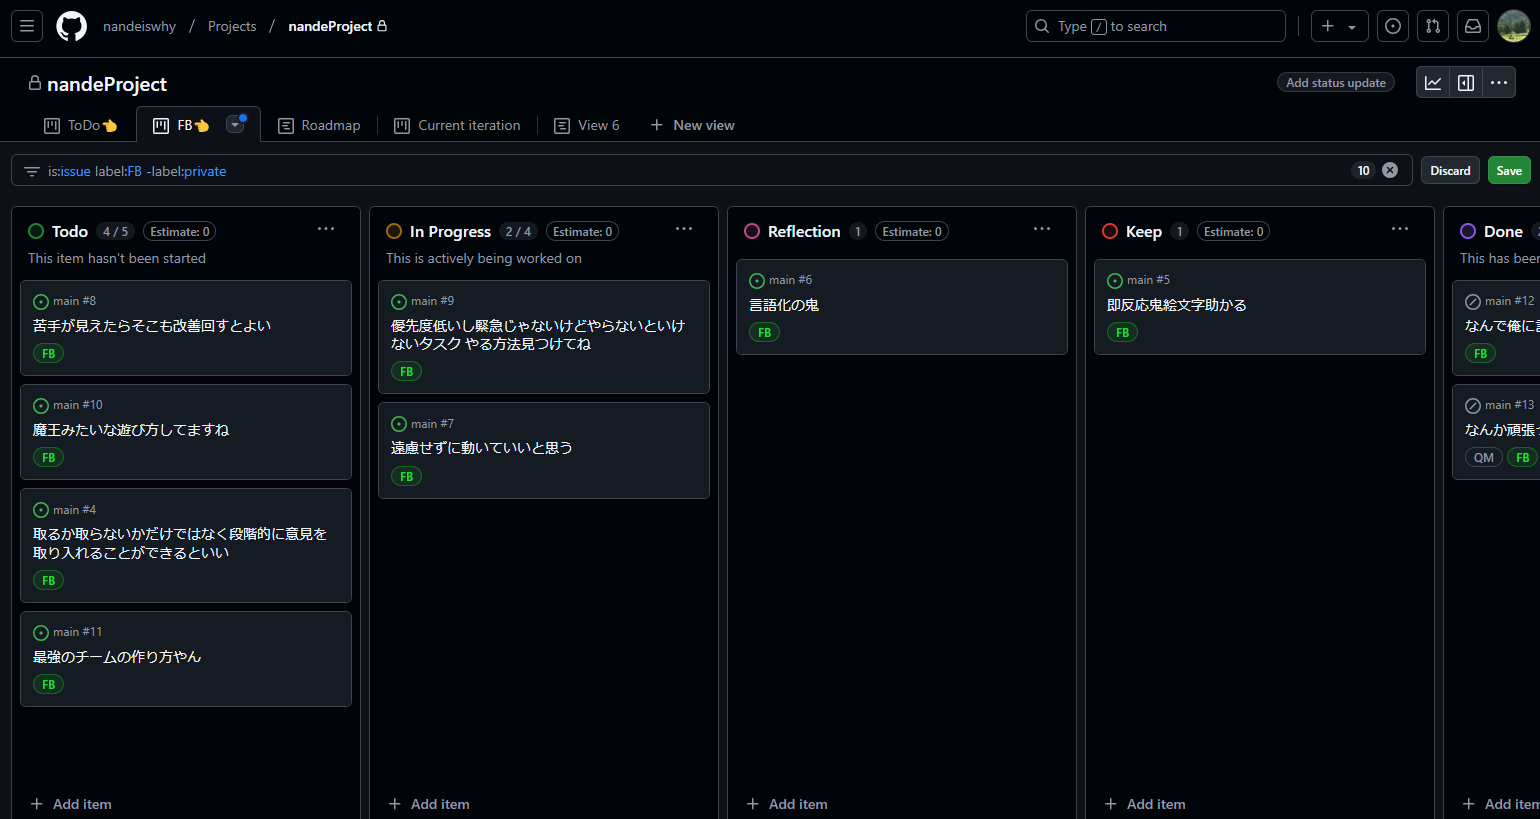
Task: Open the Todo column options menu
Action: (x=326, y=229)
